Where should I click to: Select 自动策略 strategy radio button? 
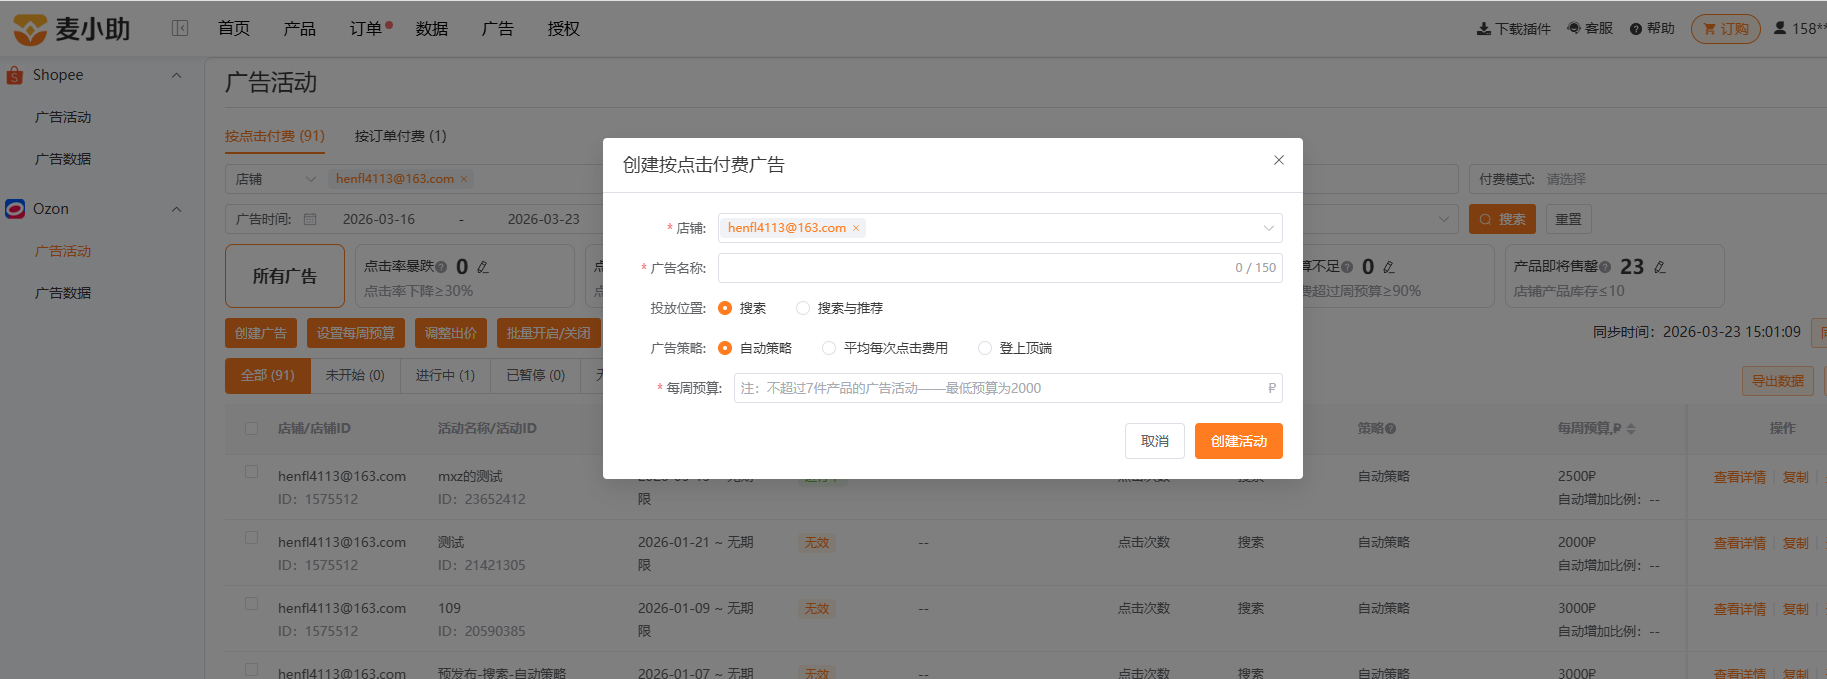(725, 348)
